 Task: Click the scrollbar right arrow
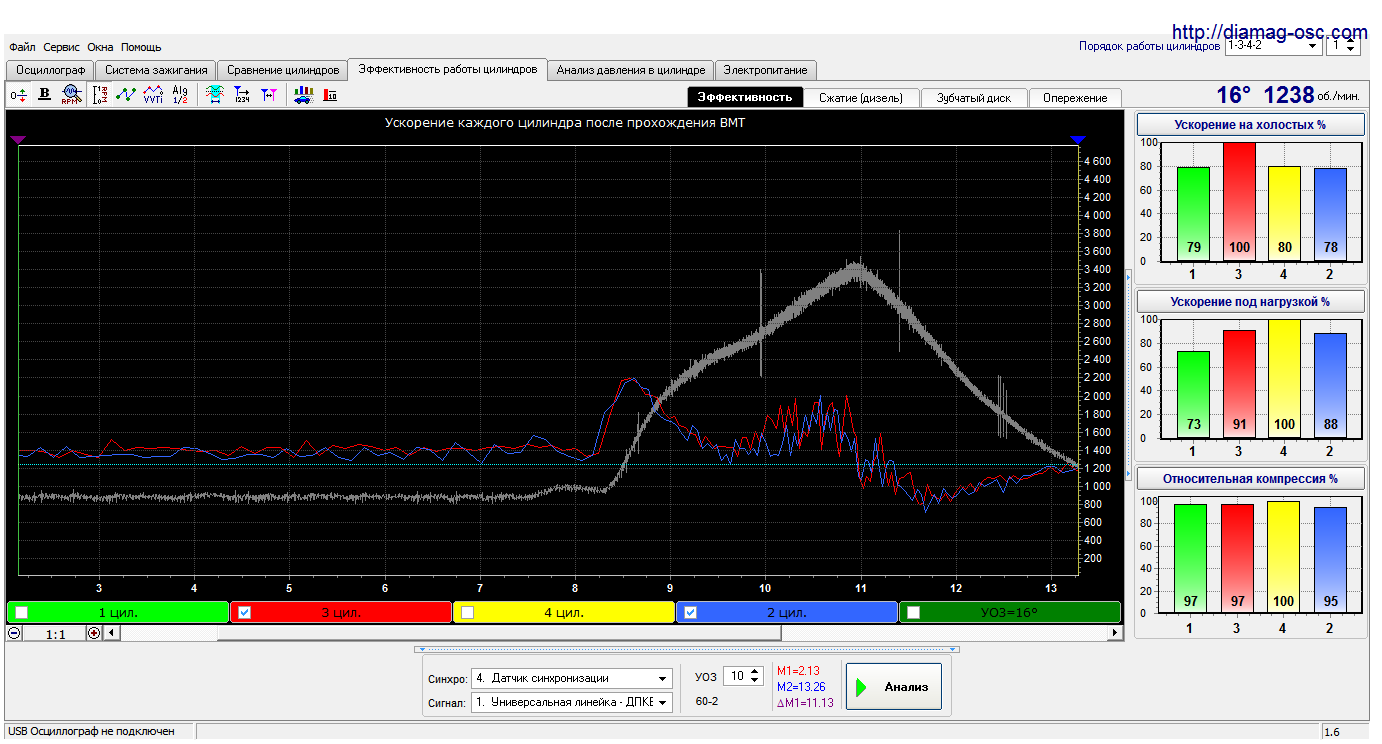pyautogui.click(x=1114, y=633)
